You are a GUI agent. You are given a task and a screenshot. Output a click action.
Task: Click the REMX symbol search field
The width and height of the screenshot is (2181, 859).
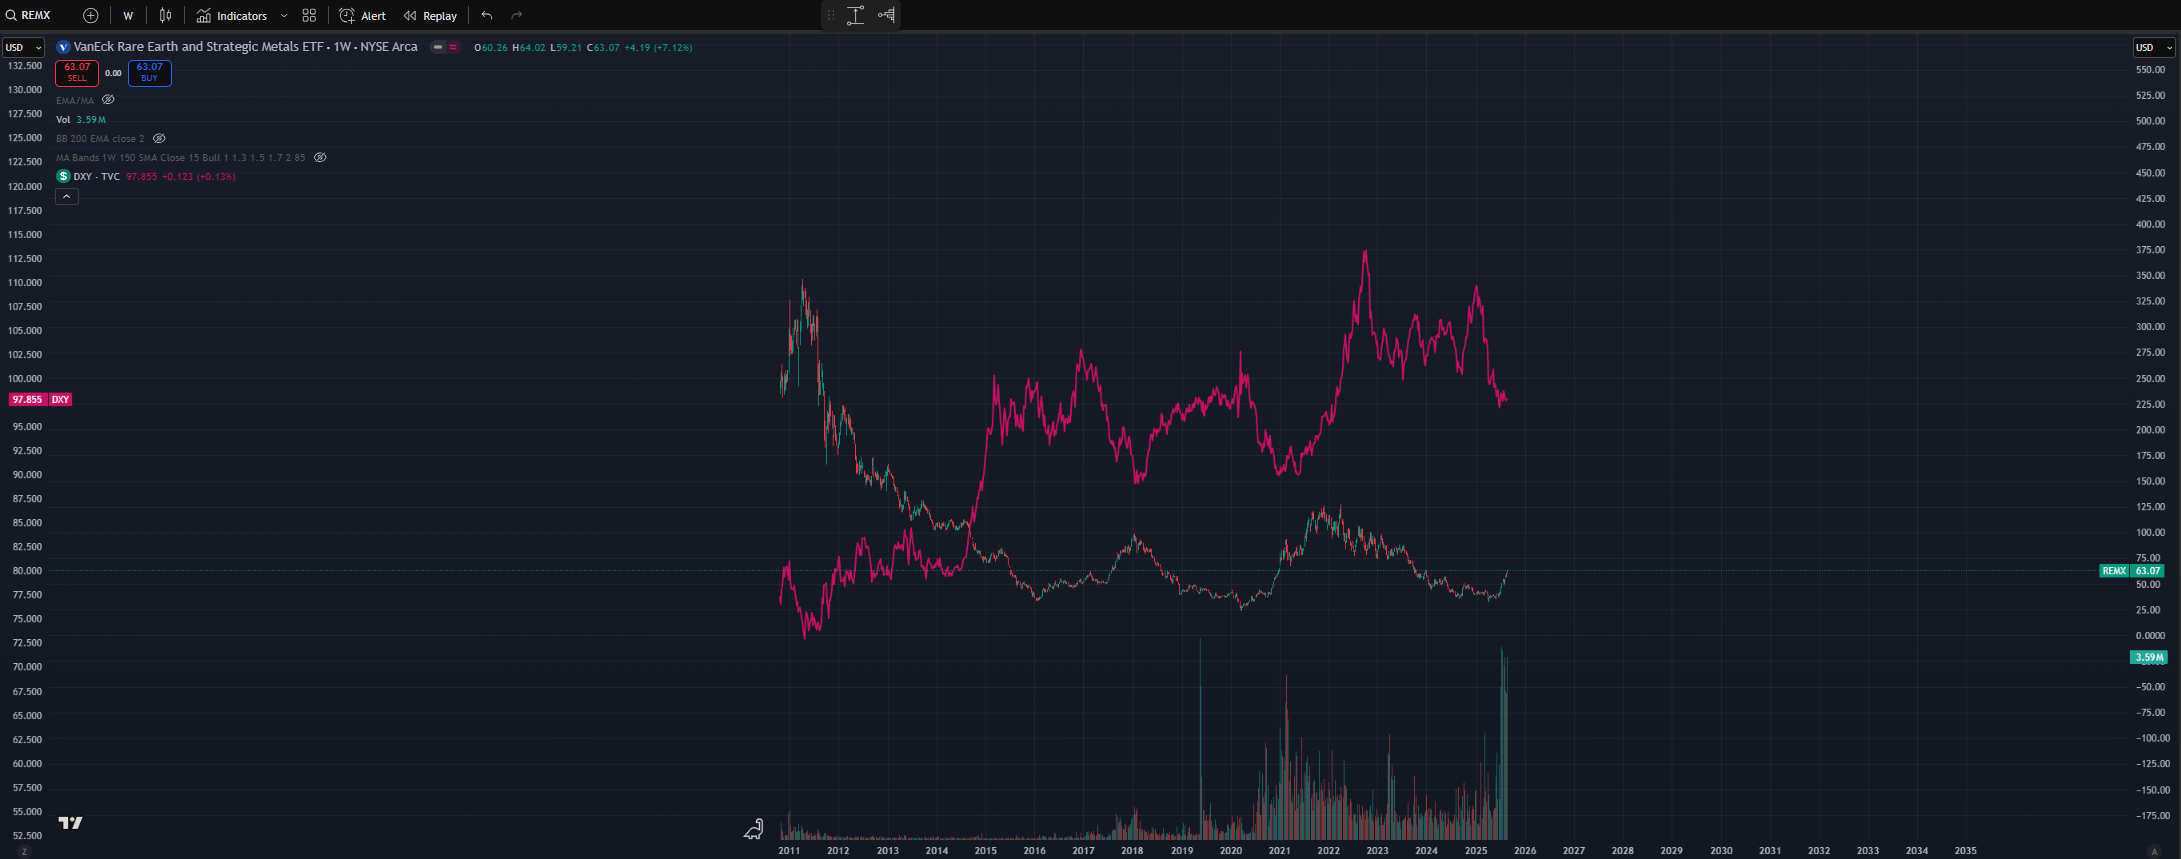[35, 16]
